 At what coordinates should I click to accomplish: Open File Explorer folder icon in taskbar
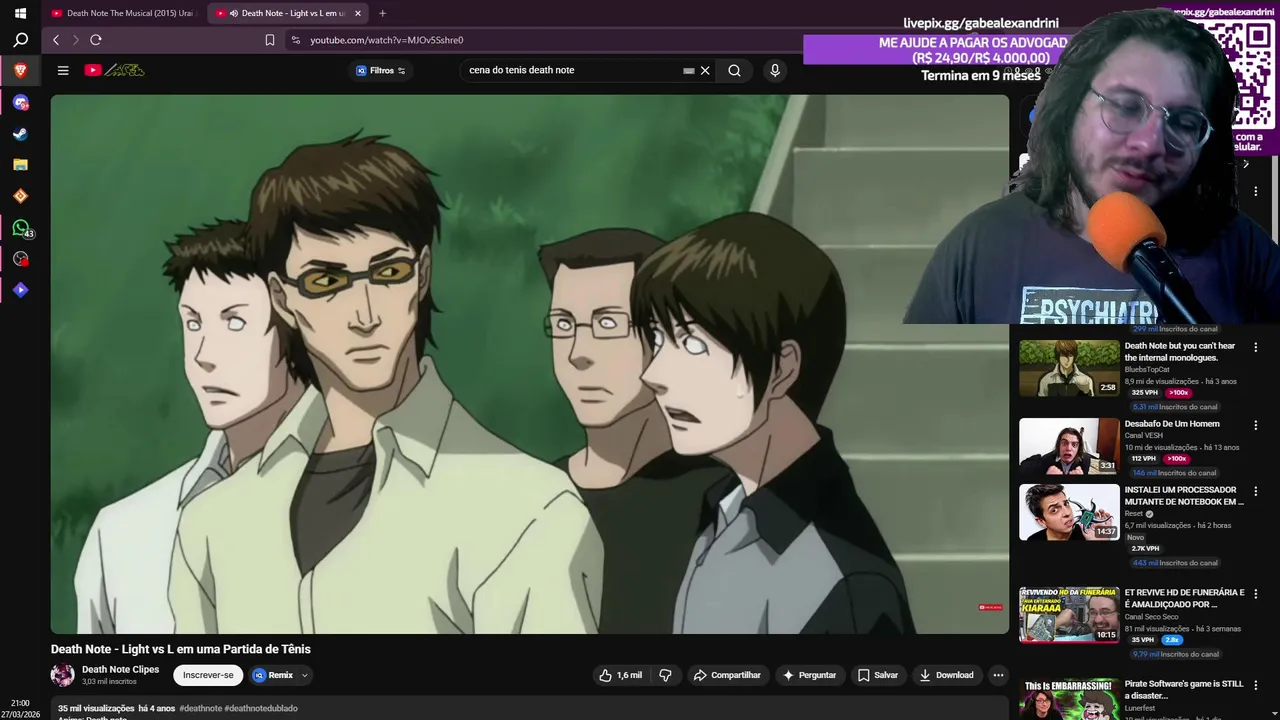click(20, 165)
